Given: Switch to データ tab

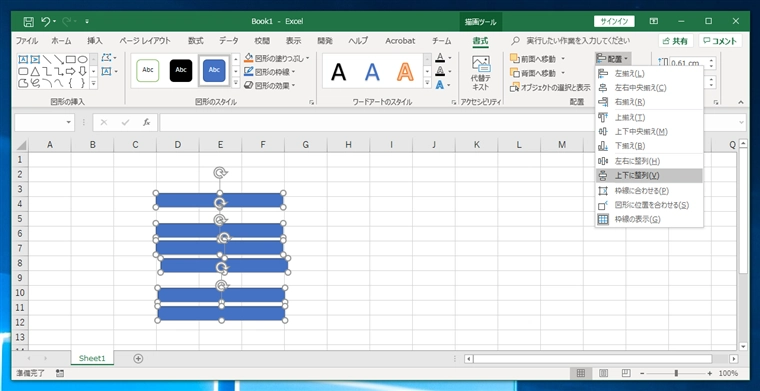Looking at the screenshot, I should tap(229, 41).
